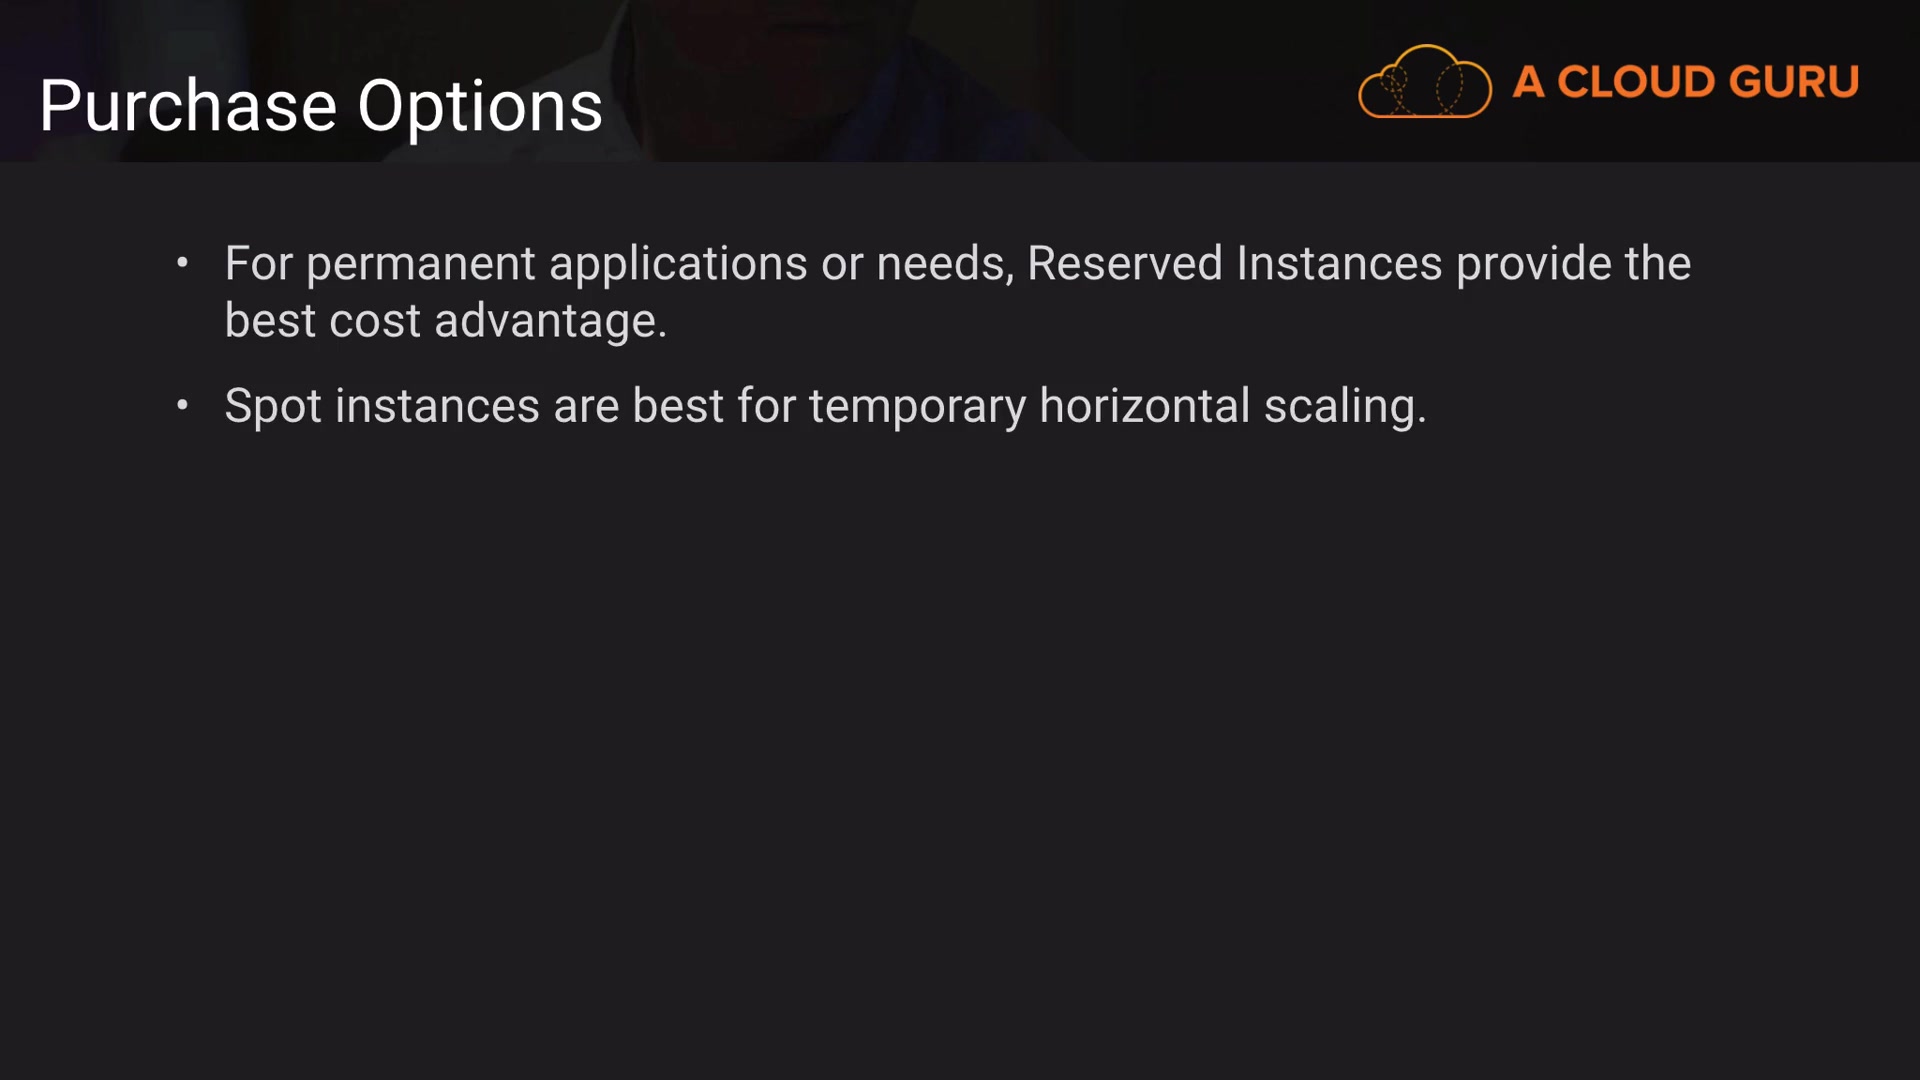The image size is (1920, 1080).
Task: Click the first bullet point dot
Action: (x=182, y=263)
